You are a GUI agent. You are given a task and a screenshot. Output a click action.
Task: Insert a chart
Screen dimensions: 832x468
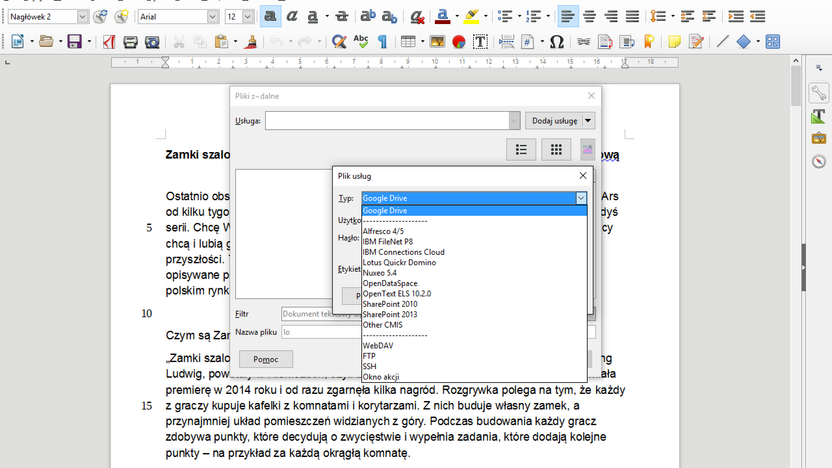tap(459, 41)
